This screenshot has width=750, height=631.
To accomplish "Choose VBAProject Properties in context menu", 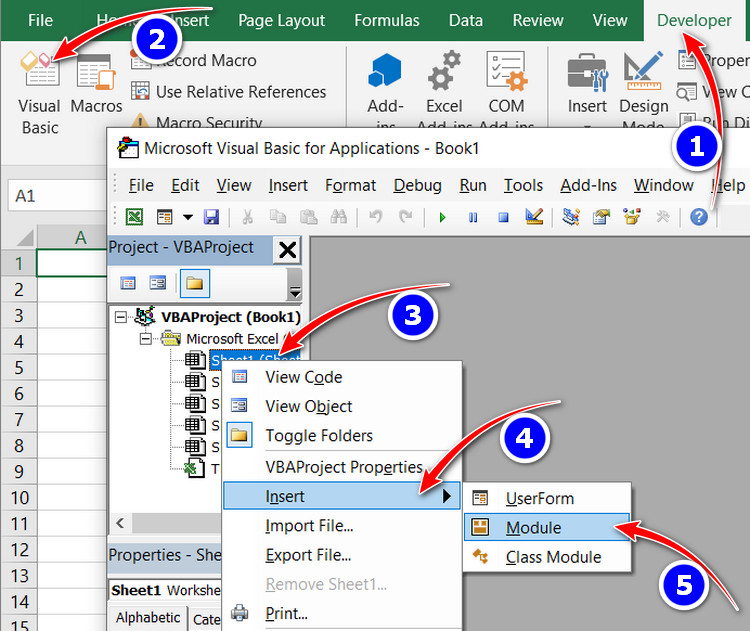I will coord(342,466).
